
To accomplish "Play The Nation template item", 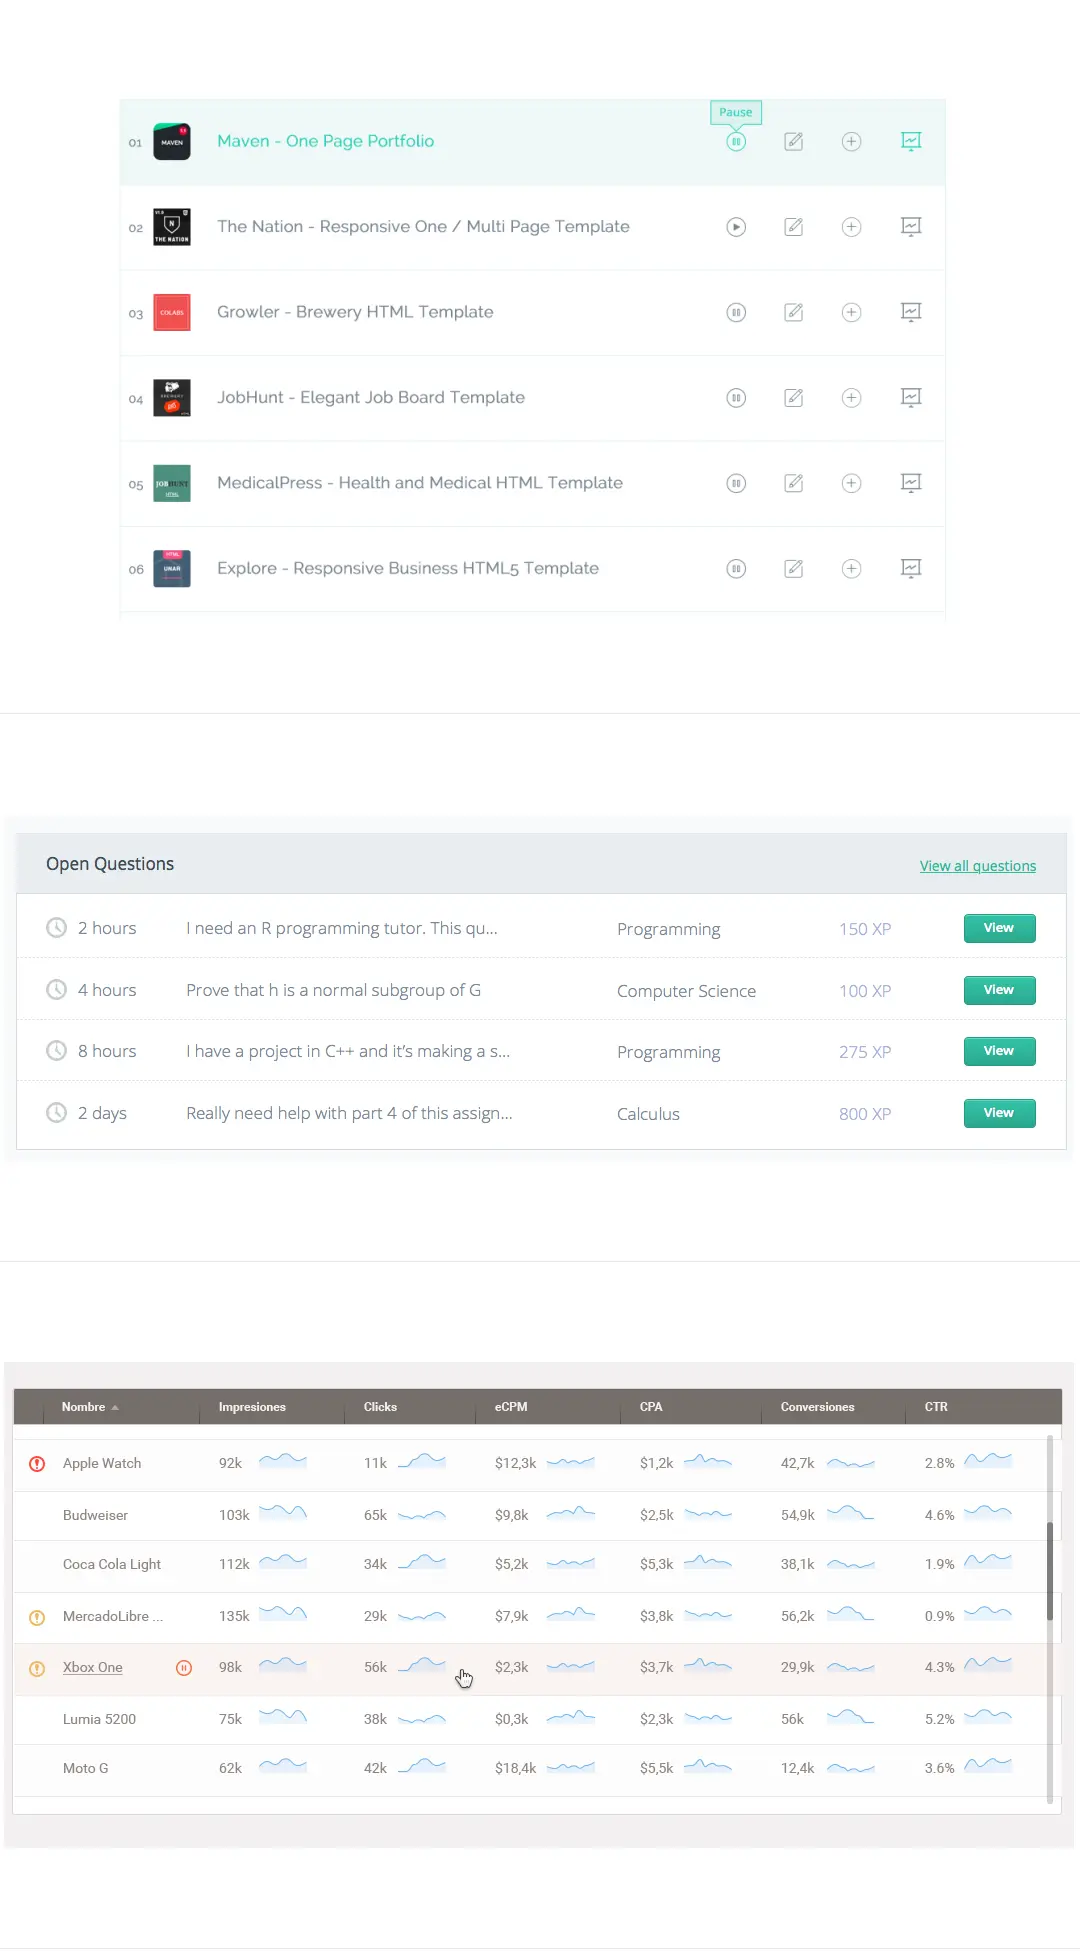I will [736, 227].
